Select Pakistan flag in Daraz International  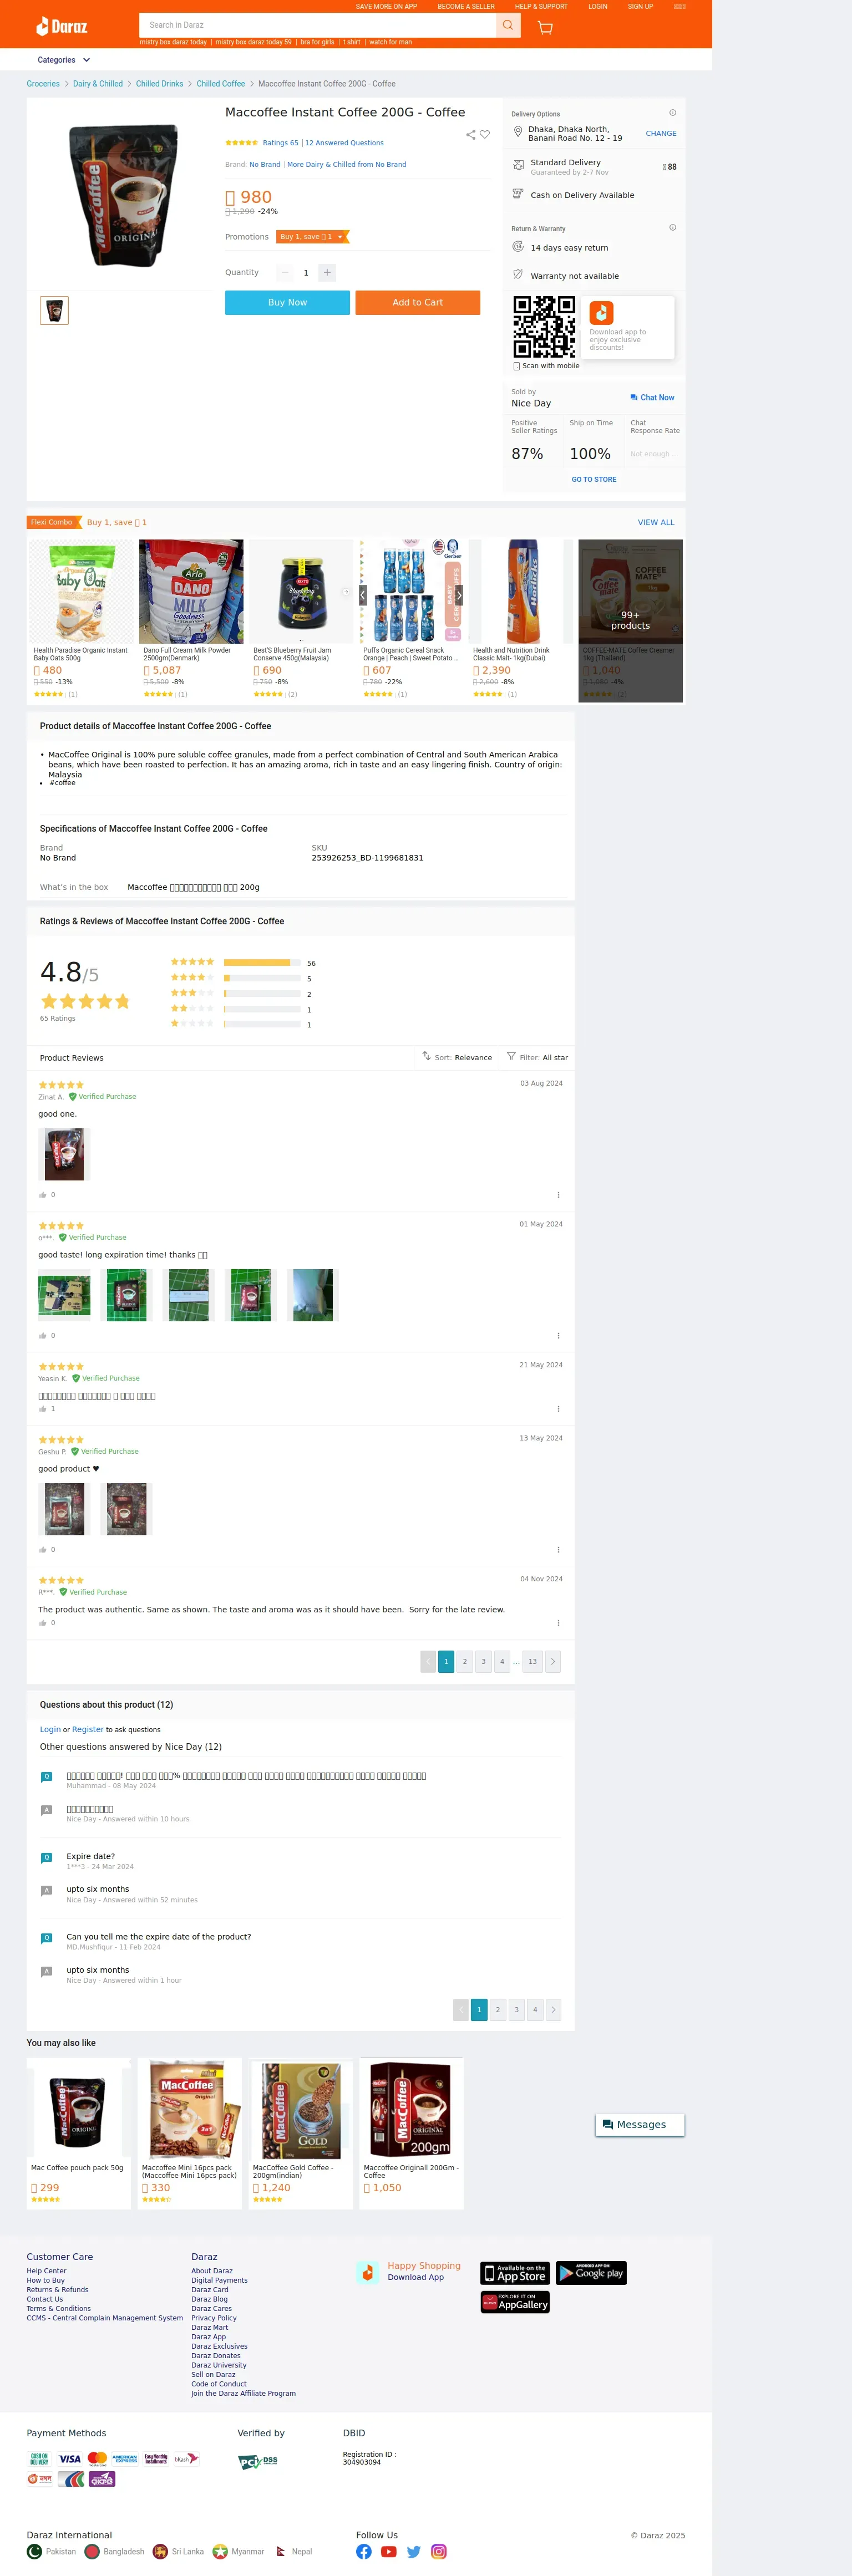[x=35, y=2551]
